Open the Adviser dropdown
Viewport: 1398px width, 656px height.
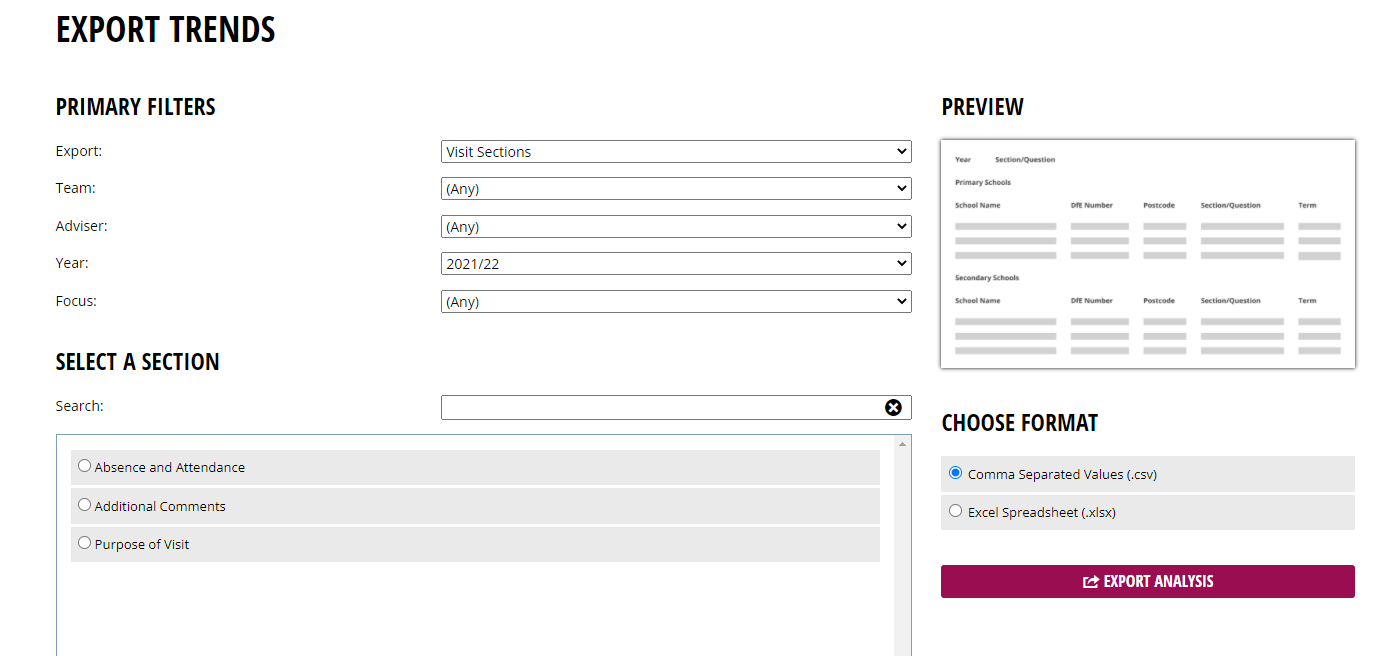click(x=676, y=227)
